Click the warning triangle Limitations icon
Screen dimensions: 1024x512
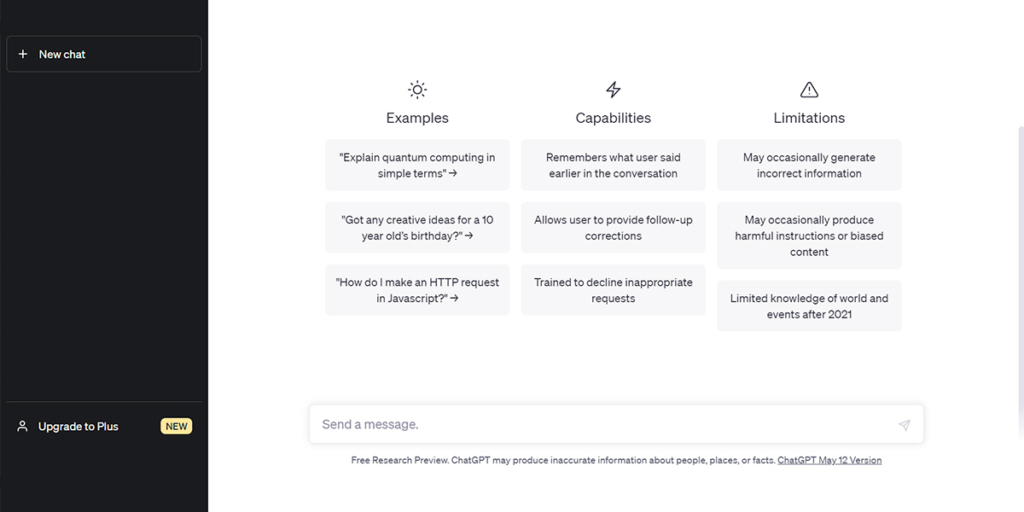(x=809, y=90)
